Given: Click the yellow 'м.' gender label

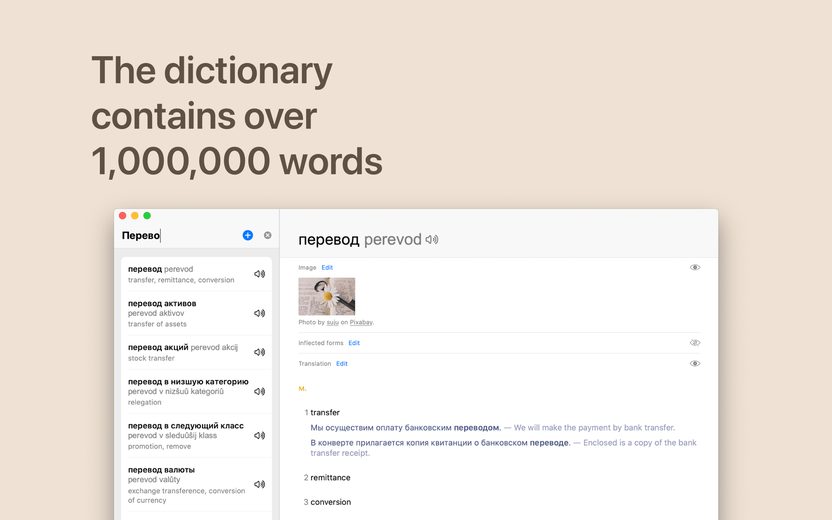Looking at the screenshot, I should pos(302,389).
